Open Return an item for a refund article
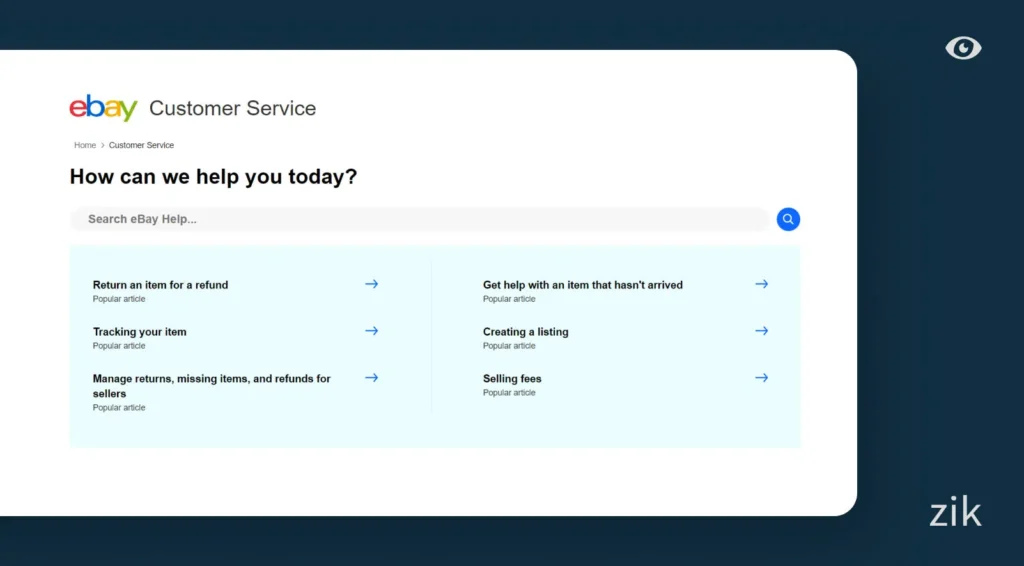The height and width of the screenshot is (566, 1024). (160, 285)
